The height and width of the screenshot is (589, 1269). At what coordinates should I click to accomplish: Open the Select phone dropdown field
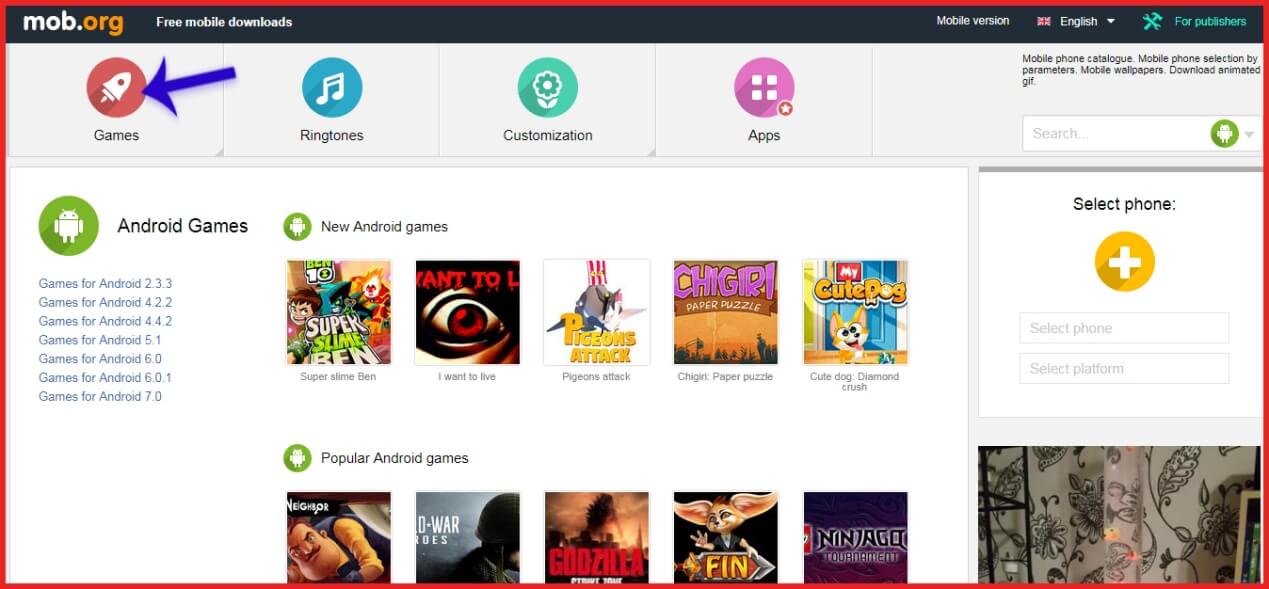(x=1124, y=328)
